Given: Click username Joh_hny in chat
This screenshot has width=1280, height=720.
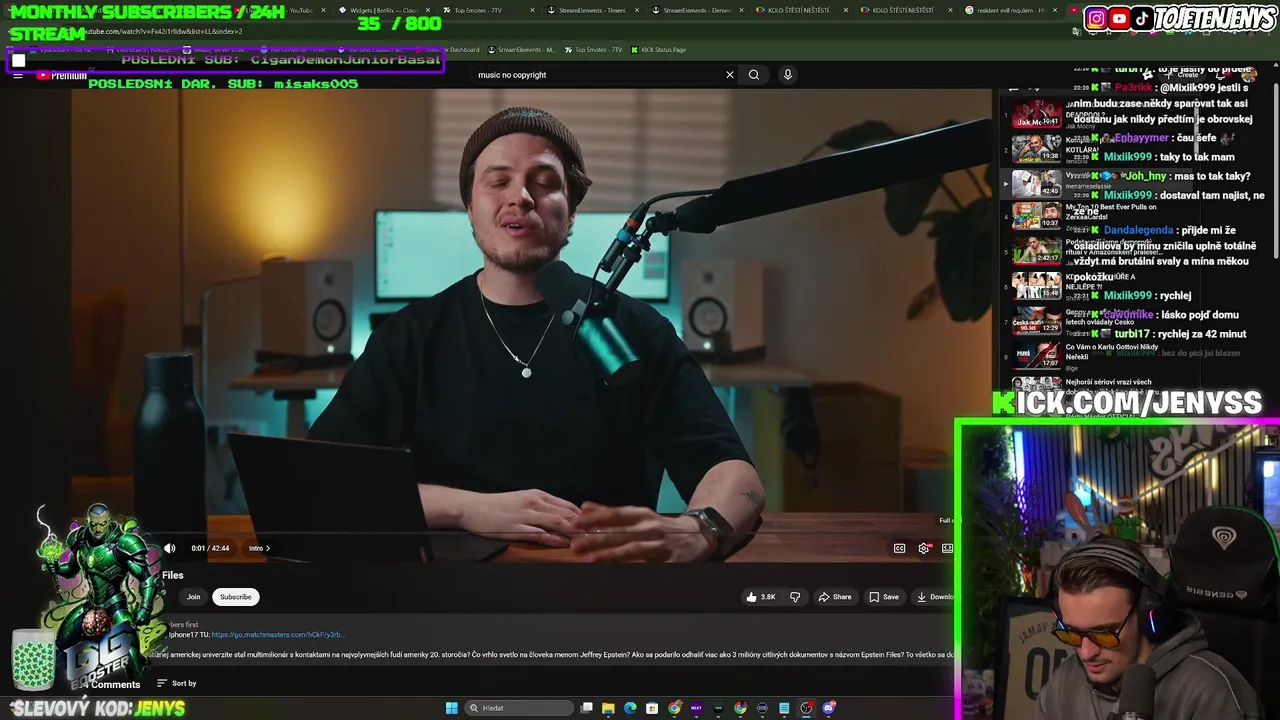Looking at the screenshot, I should pyautogui.click(x=1146, y=176).
